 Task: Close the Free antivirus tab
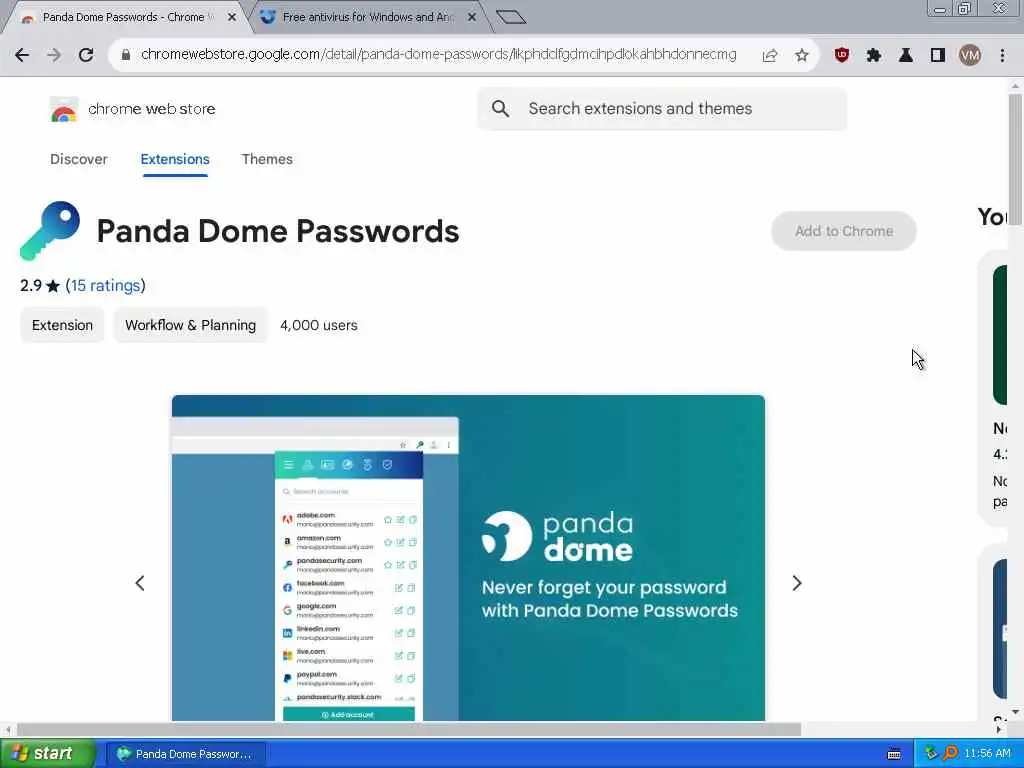(x=472, y=18)
